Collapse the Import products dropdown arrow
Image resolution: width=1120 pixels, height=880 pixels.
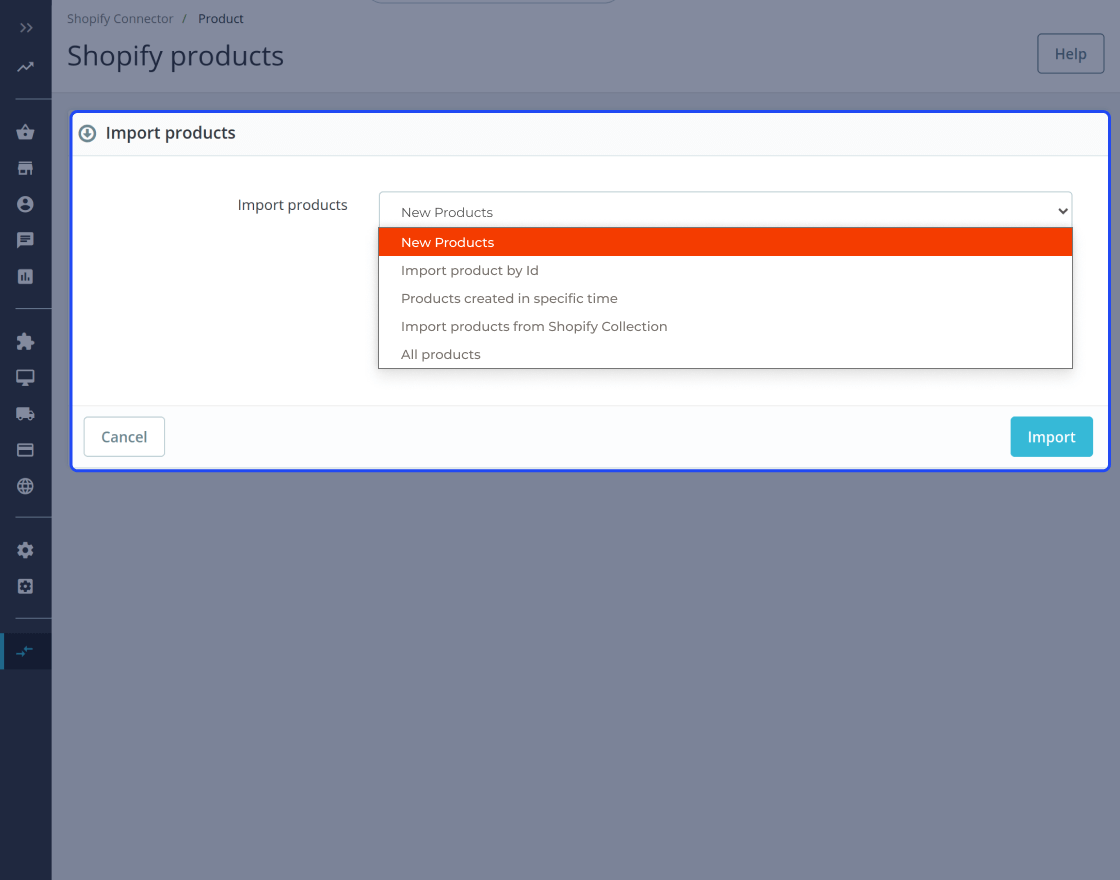coord(1063,211)
